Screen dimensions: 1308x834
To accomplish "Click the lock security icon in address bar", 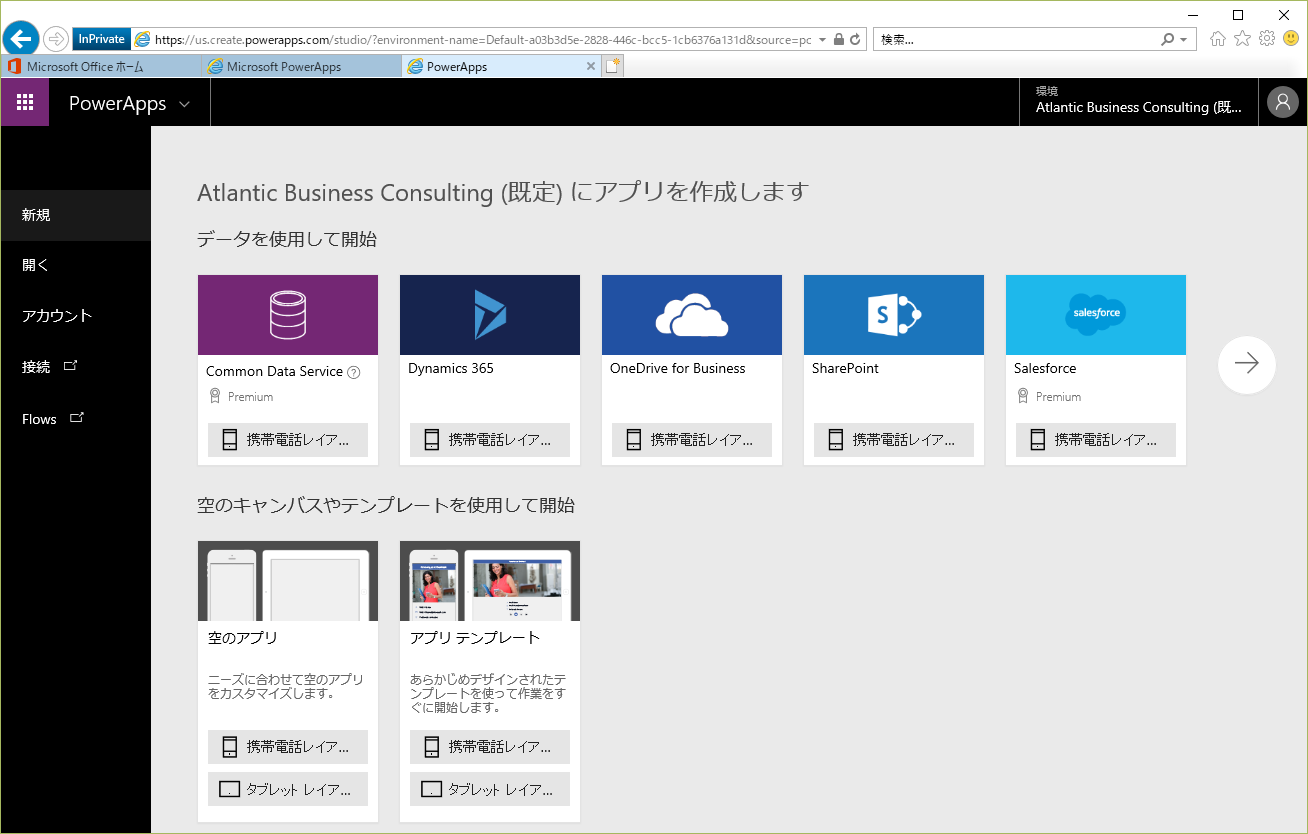I will (x=839, y=40).
